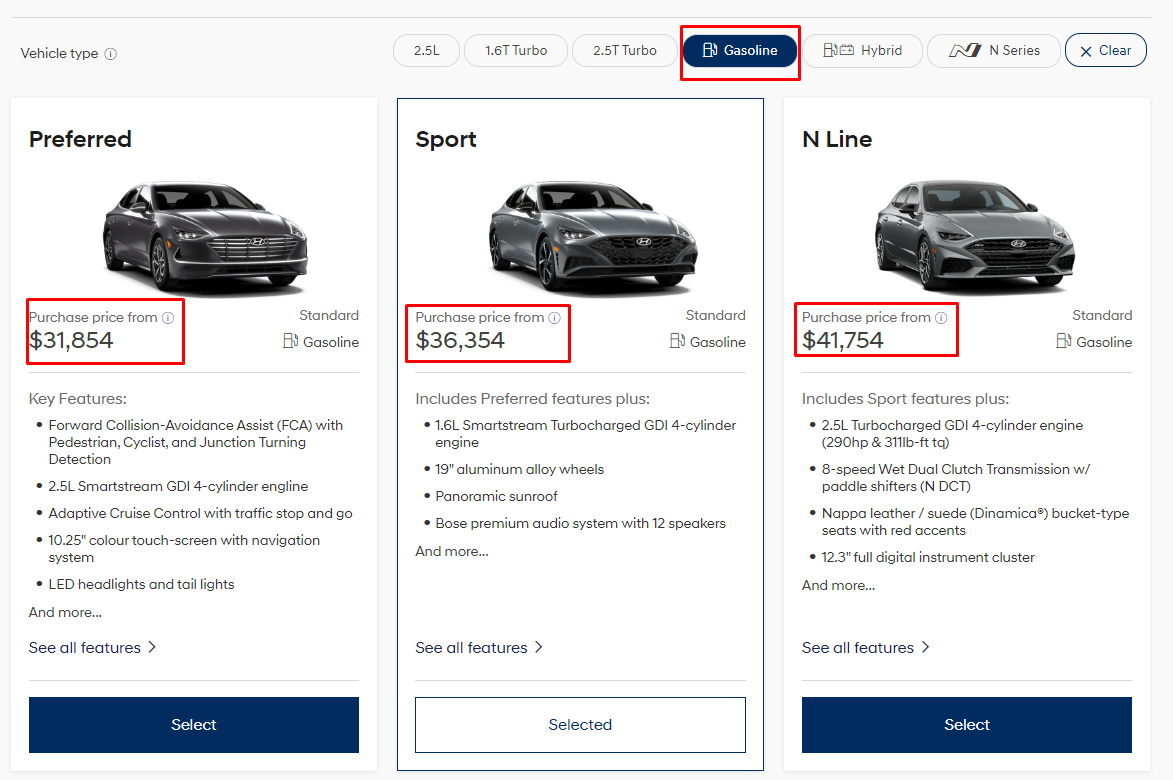Click '2.5L Smartstream GDI 4-cylinder' text
The width and height of the screenshot is (1173, 780).
178,487
